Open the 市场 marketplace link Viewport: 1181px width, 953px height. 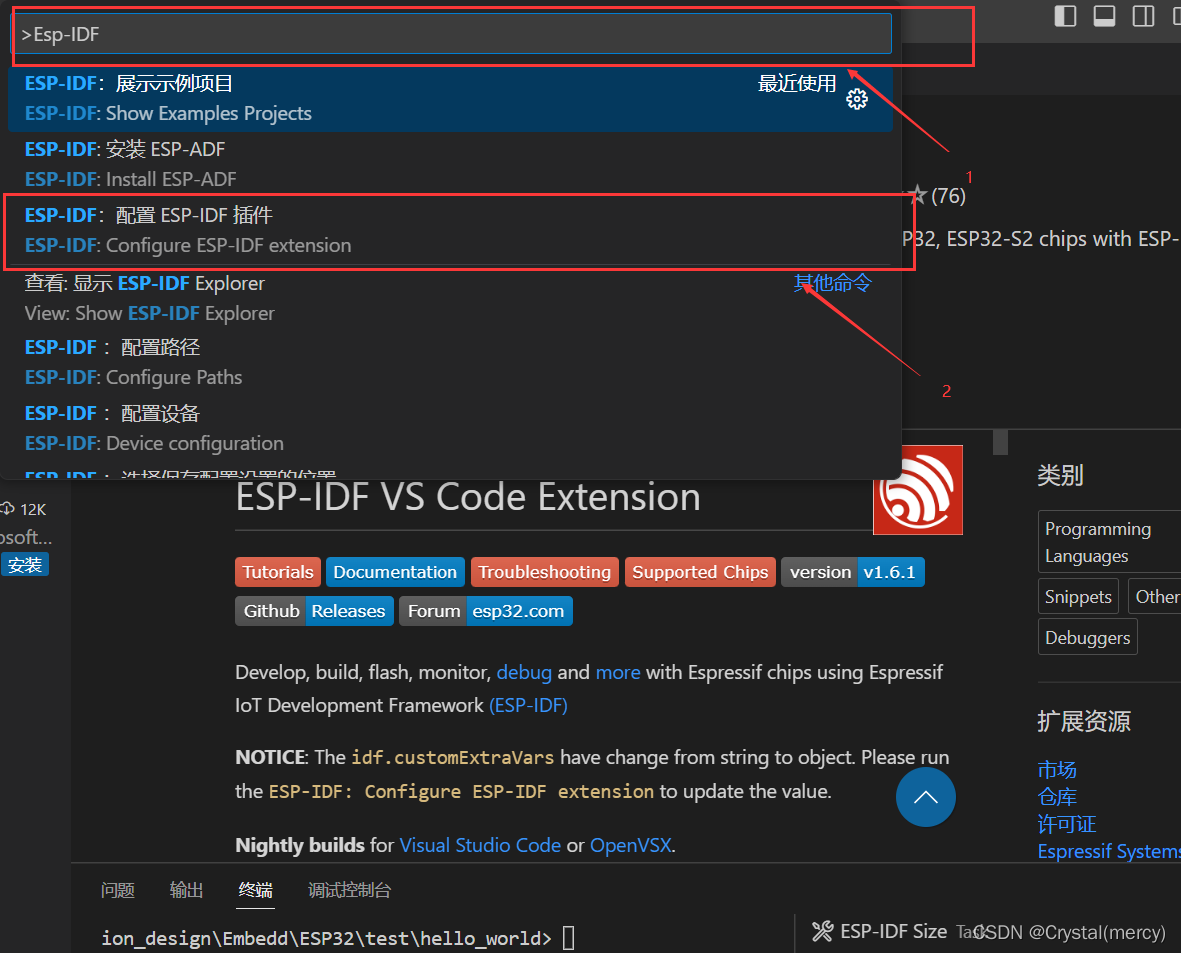pos(1057,770)
